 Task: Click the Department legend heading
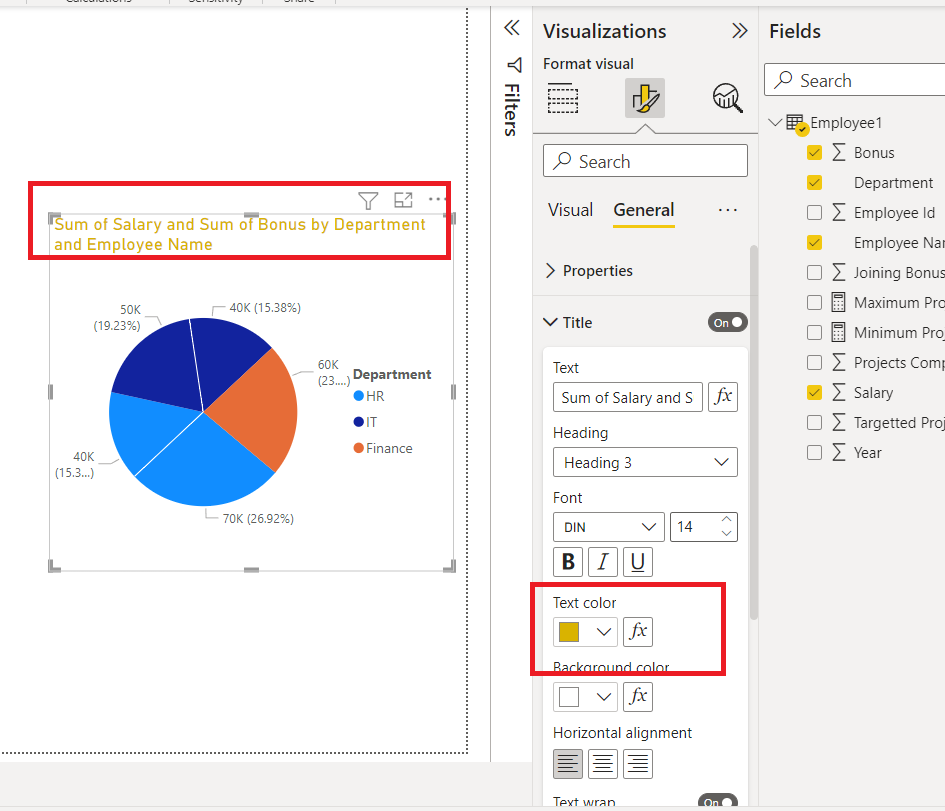(x=392, y=374)
